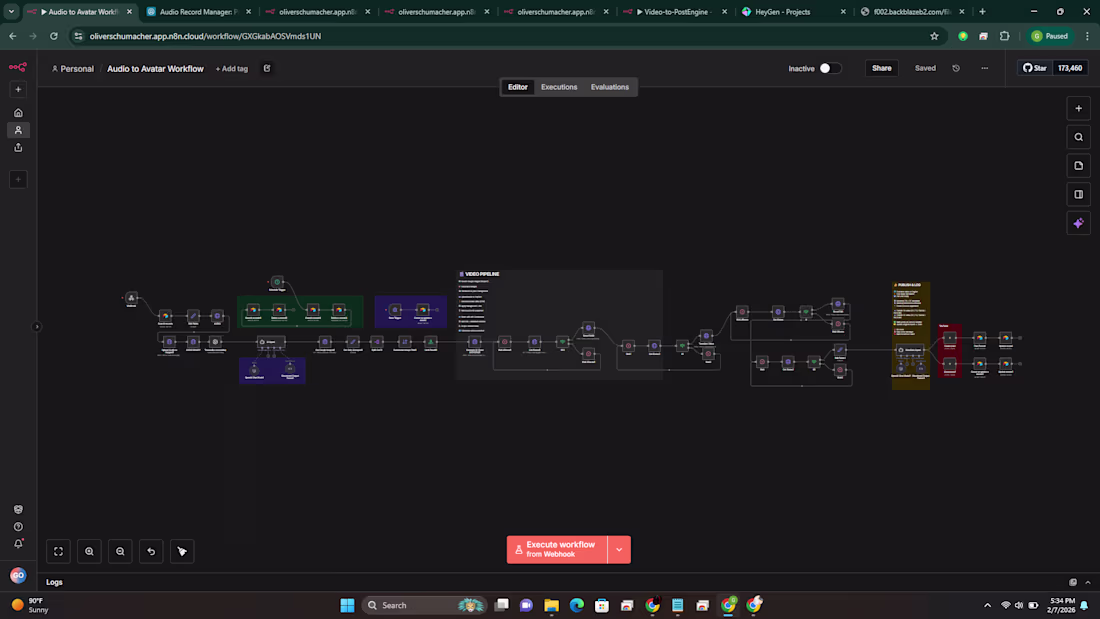Click Execute workflow from Webhook
Screen dimensions: 1100x619
pos(557,550)
